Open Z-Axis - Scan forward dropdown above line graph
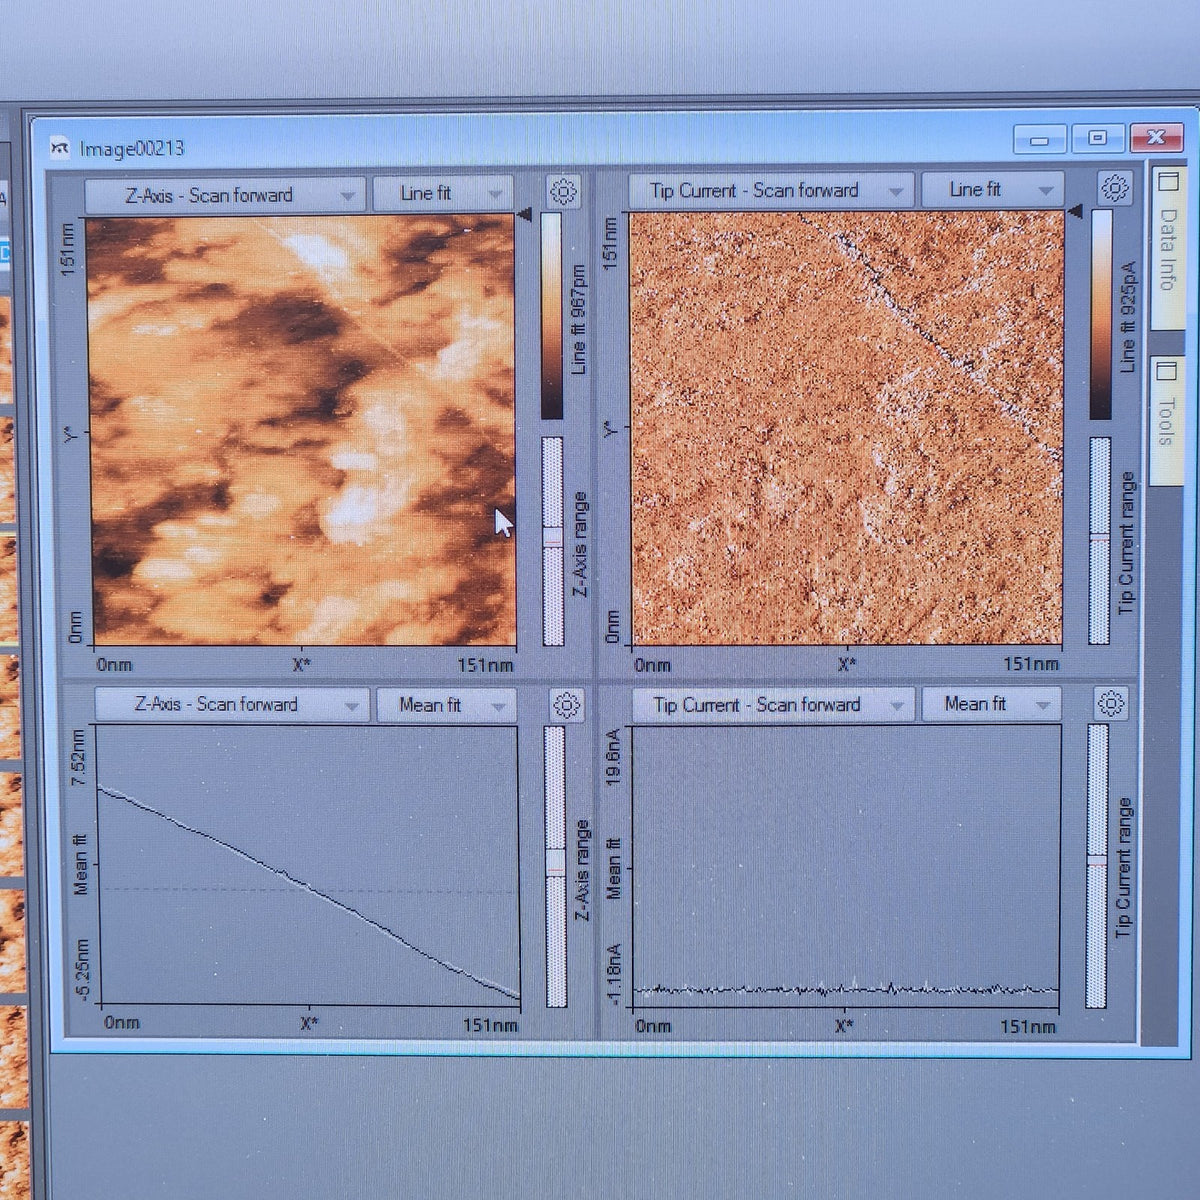This screenshot has width=1200, height=1200. point(232,704)
